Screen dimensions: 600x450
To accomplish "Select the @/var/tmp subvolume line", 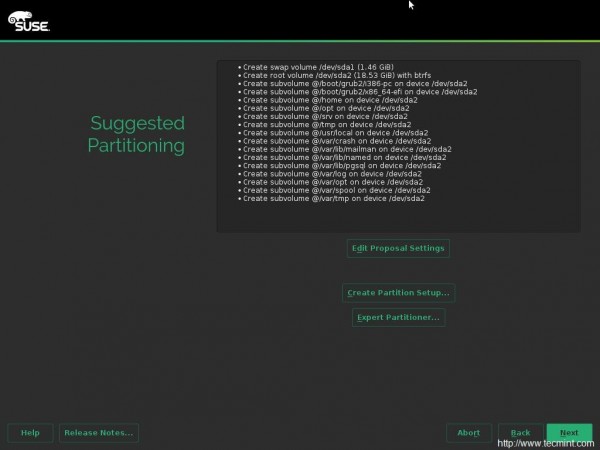I will point(334,199).
